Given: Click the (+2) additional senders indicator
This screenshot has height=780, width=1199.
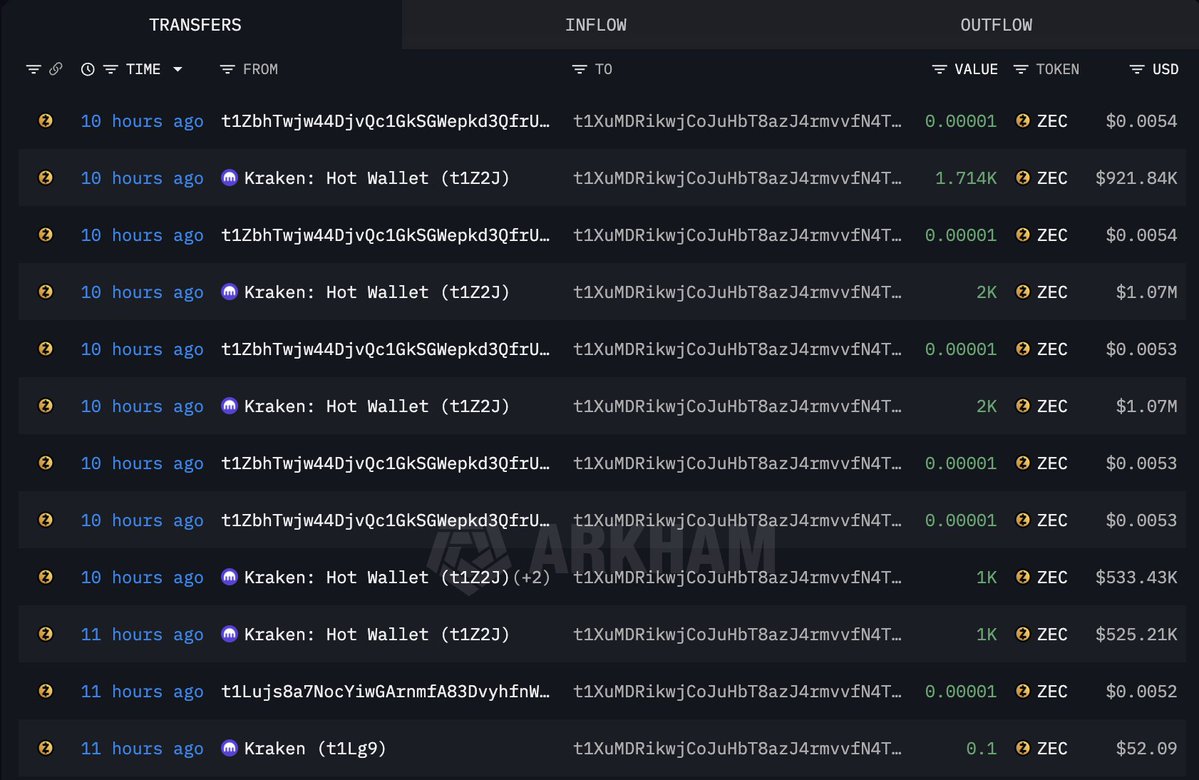Looking at the screenshot, I should pos(531,577).
